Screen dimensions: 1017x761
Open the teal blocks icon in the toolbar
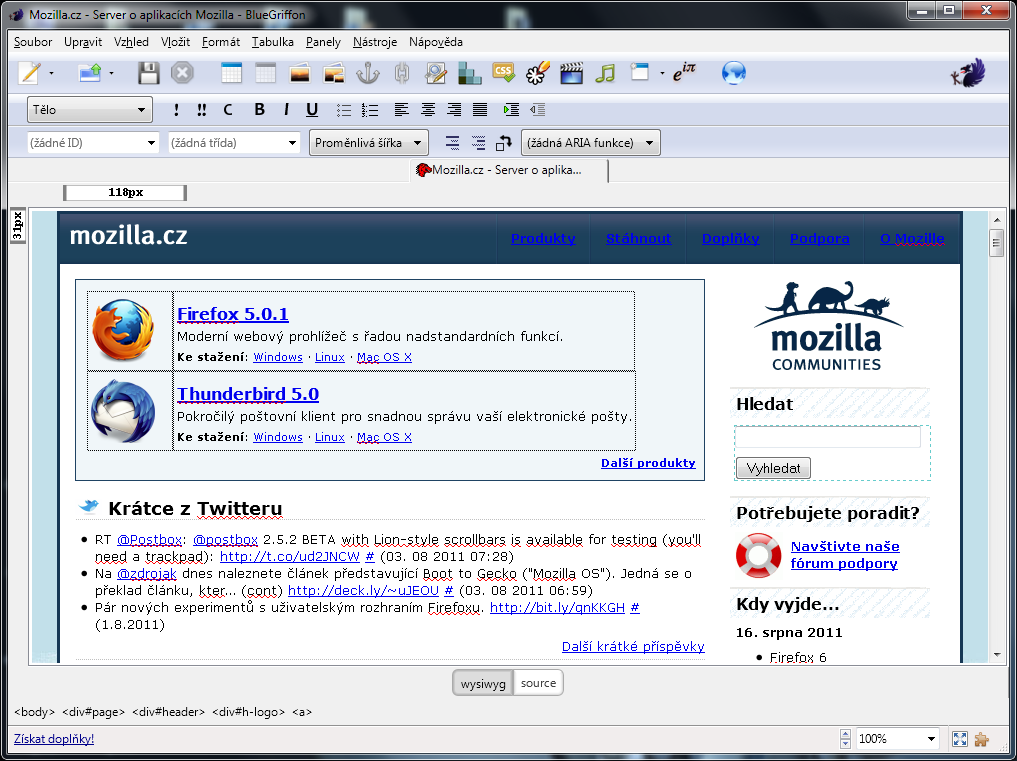[x=470, y=73]
